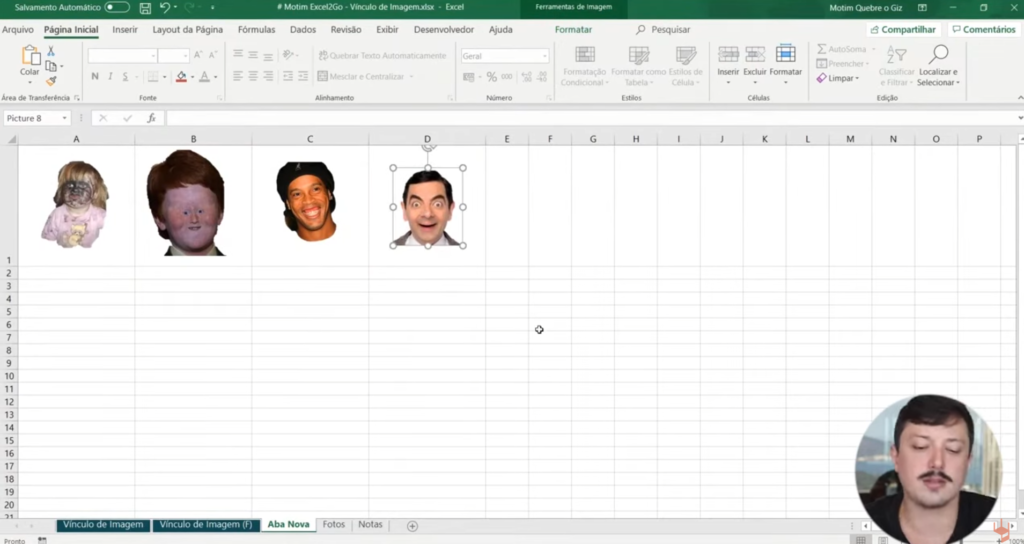Toggle align text left

238,76
